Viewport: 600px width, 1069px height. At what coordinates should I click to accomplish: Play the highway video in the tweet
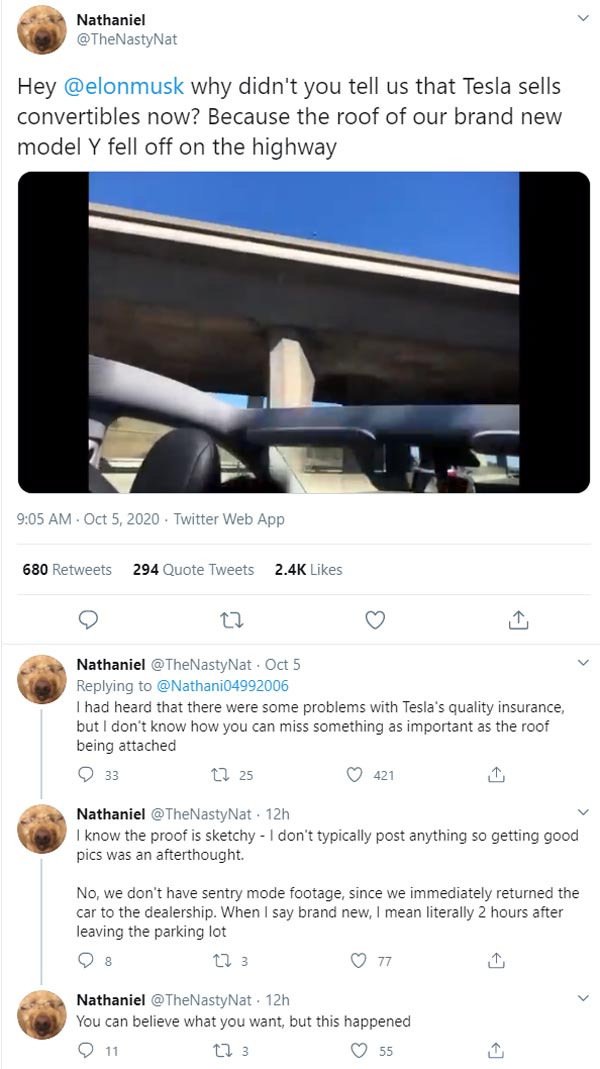[x=300, y=333]
